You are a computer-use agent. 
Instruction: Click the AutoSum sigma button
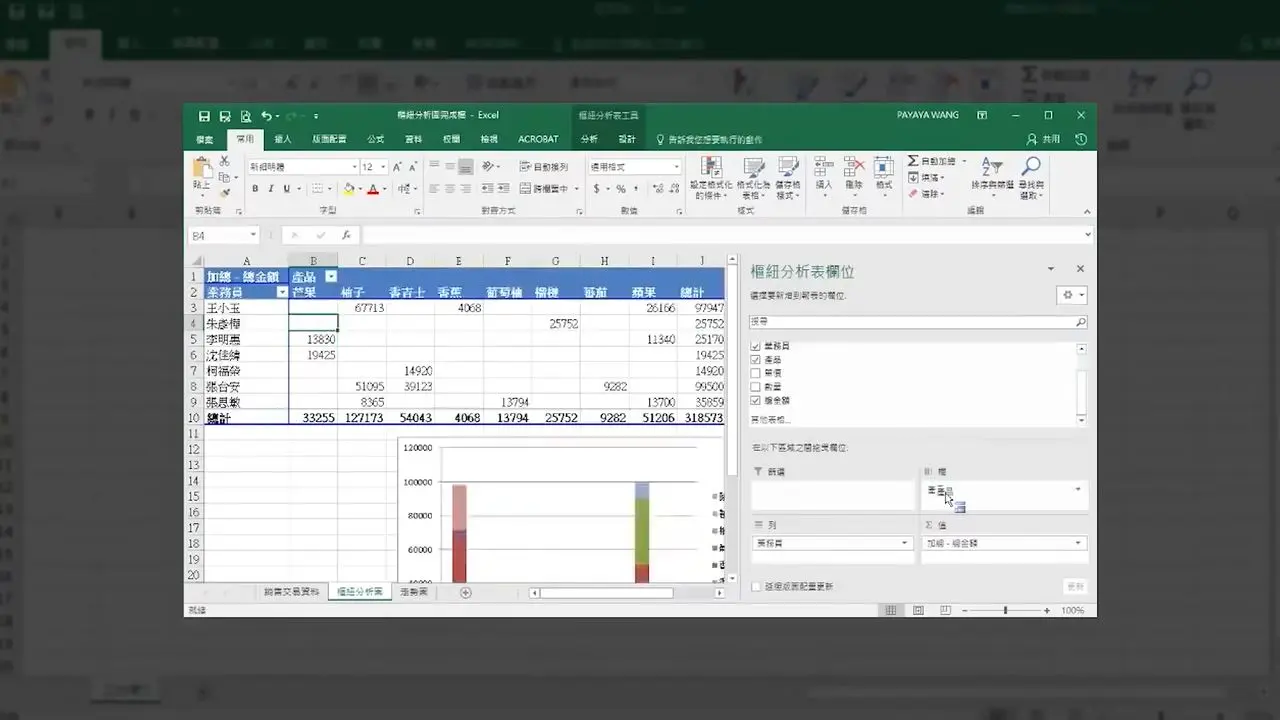pos(913,161)
